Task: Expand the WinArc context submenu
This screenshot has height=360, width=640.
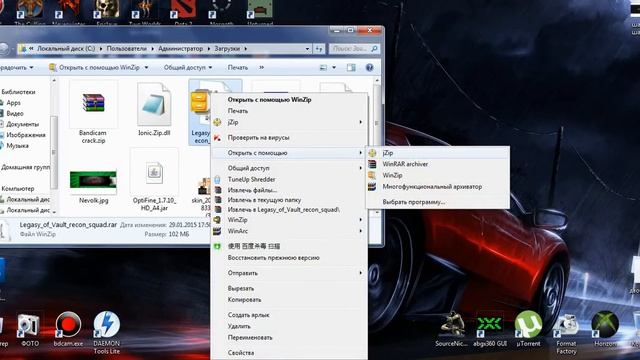Action: pos(289,231)
